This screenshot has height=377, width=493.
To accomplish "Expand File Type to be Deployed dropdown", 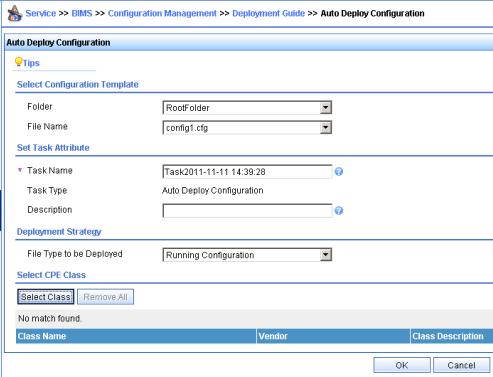I will pyautogui.click(x=325, y=255).
